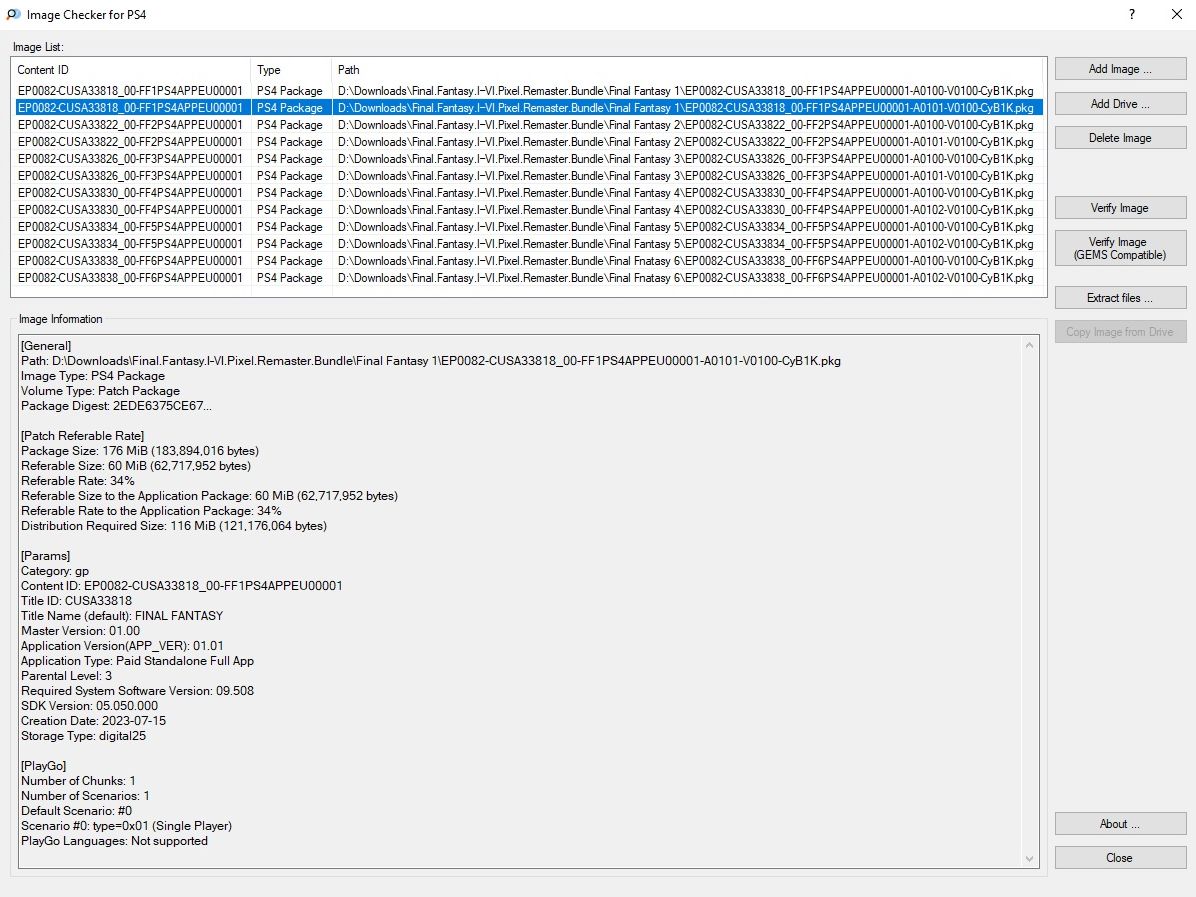Click the Required System Software Version line
This screenshot has height=897, width=1196.
point(137,690)
